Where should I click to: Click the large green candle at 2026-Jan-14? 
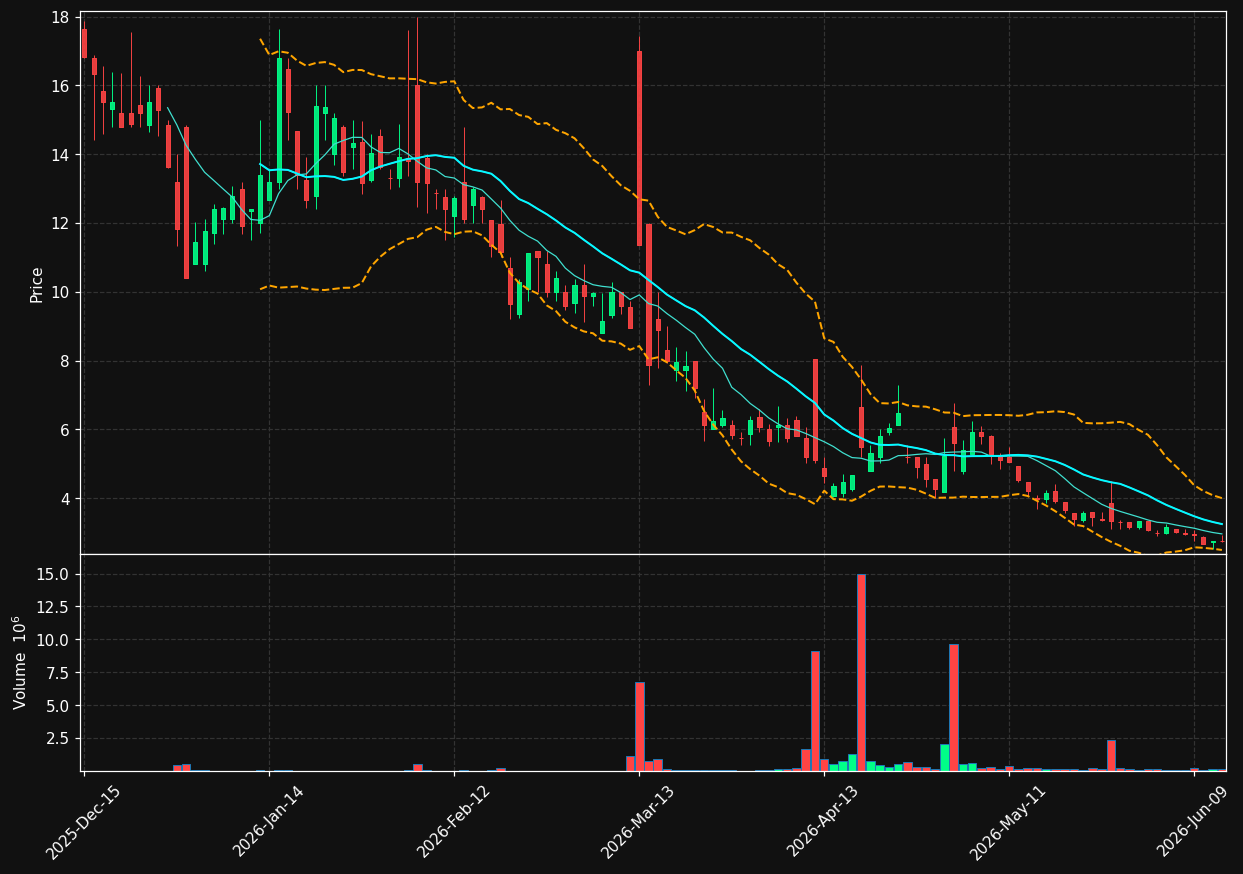pyautogui.click(x=279, y=120)
